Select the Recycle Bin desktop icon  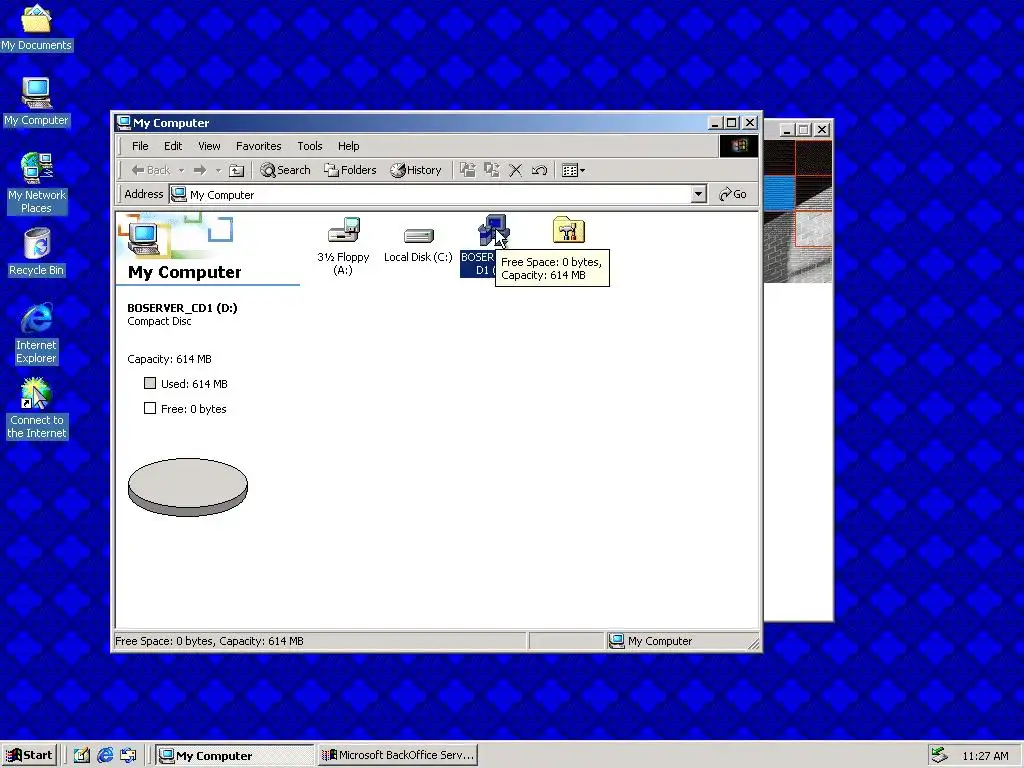pyautogui.click(x=37, y=252)
